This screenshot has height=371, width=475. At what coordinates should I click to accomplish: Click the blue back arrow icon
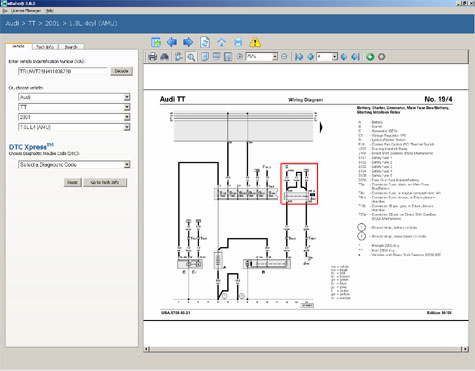coord(172,42)
